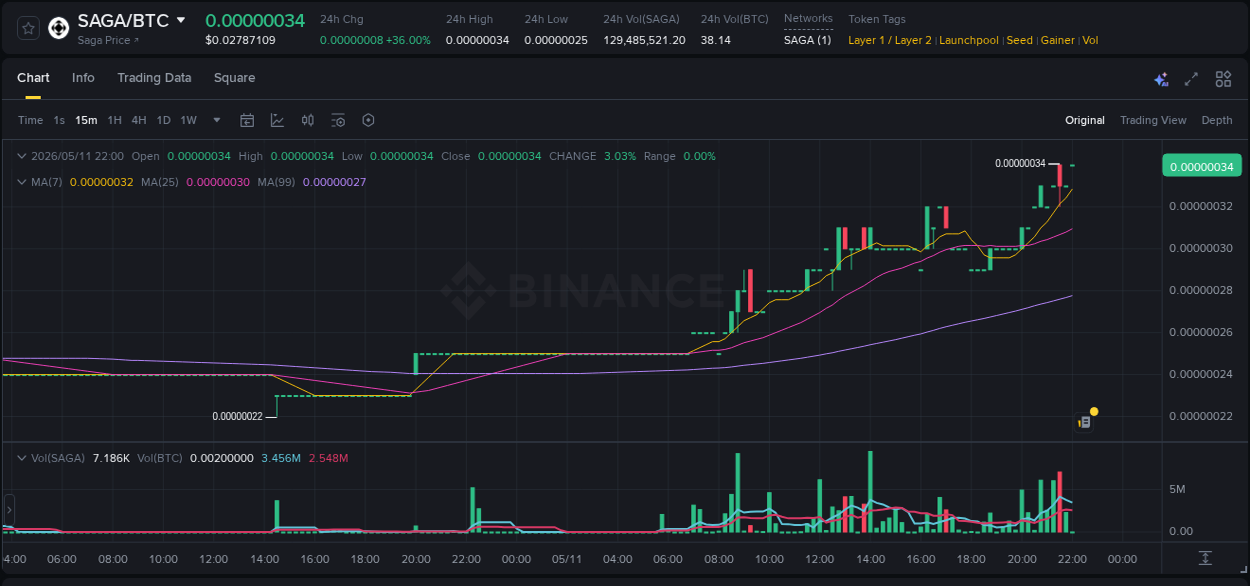Click the green current price label on axis

[x=1201, y=166]
